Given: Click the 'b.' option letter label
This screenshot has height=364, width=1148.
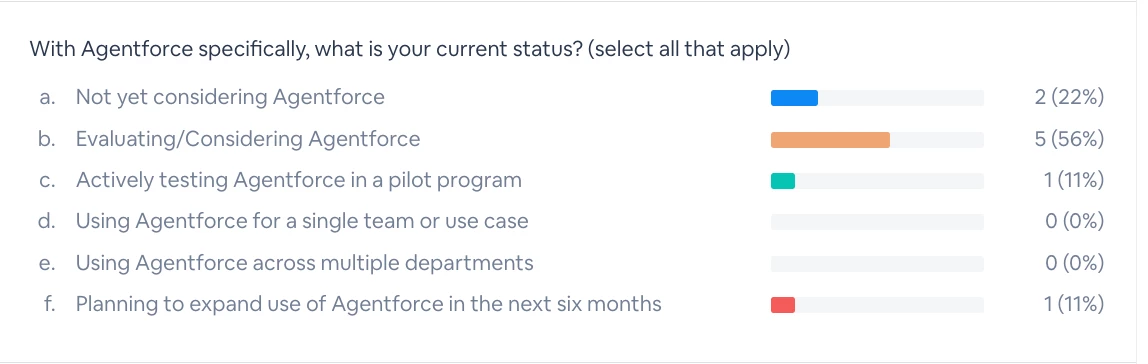Looking at the screenshot, I should [48, 139].
